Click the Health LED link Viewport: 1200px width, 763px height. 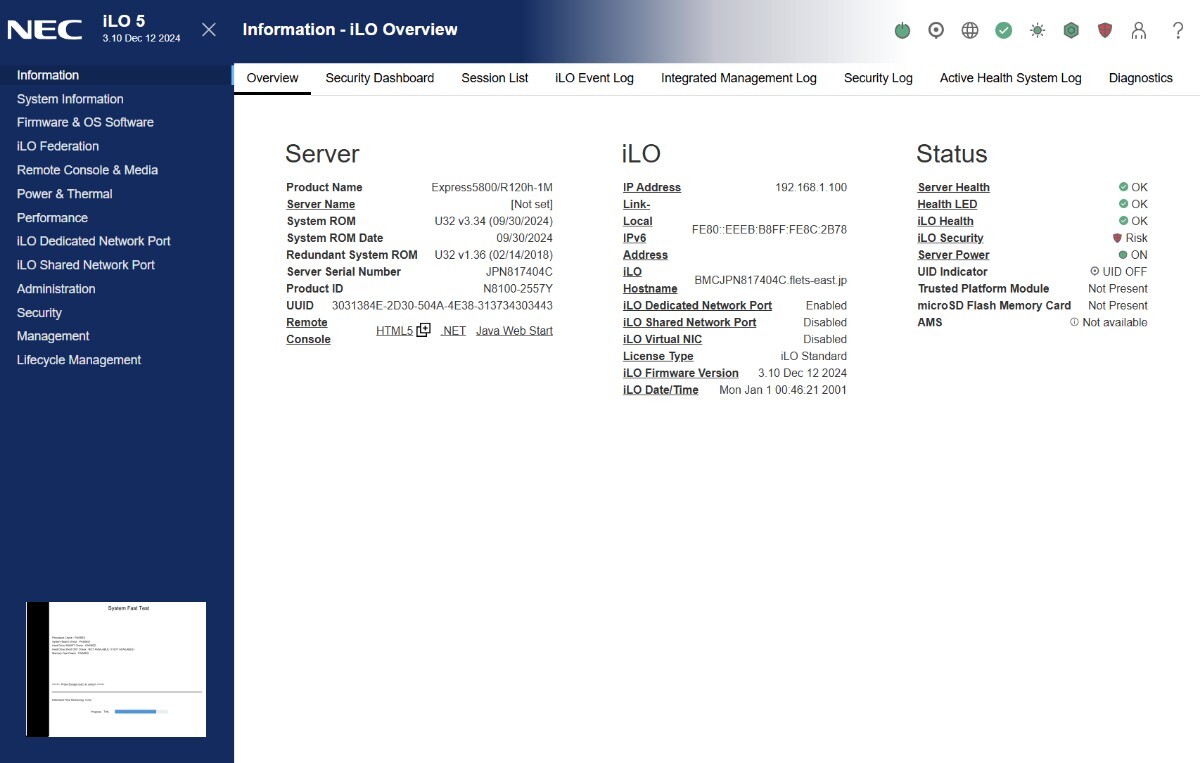tap(947, 204)
